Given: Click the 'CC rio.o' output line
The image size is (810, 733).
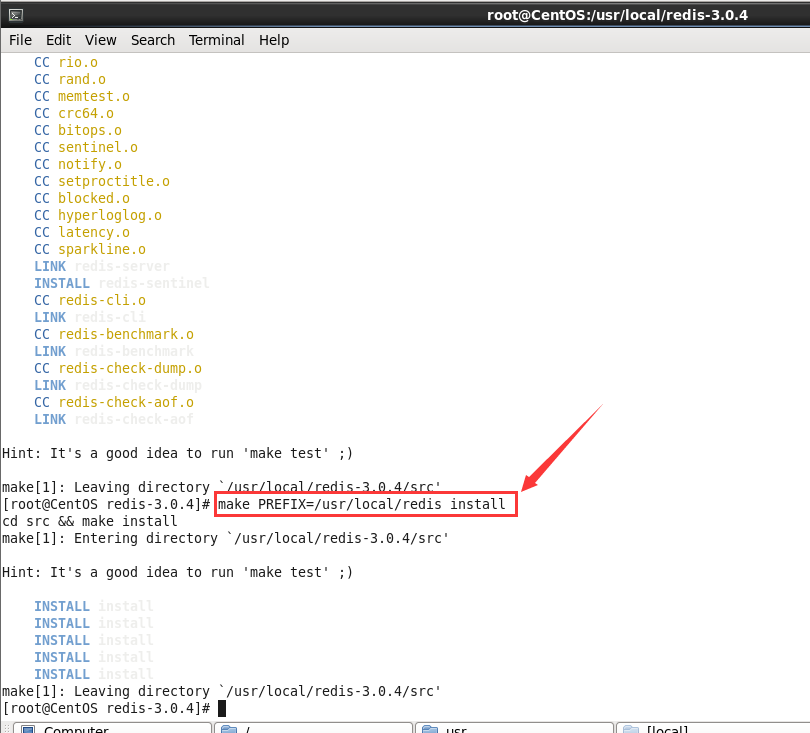Looking at the screenshot, I should pyautogui.click(x=66, y=63).
